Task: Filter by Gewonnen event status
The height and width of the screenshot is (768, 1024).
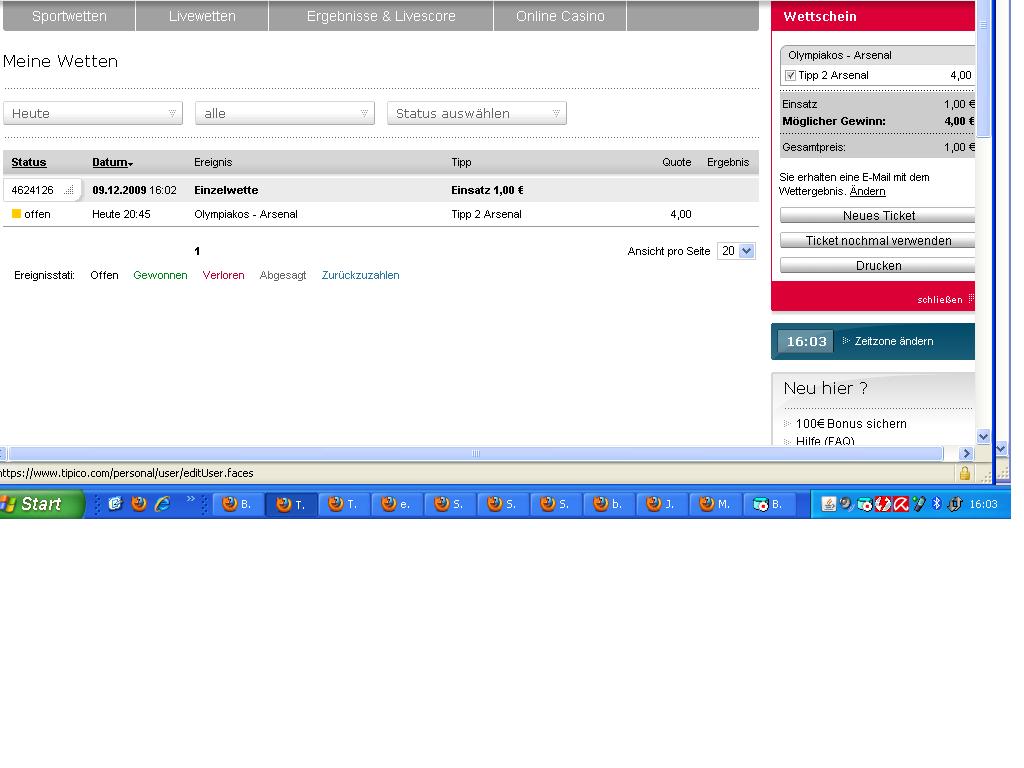Action: (160, 275)
